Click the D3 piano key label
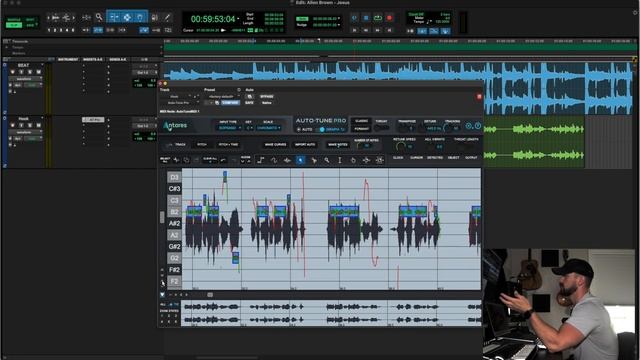 coord(174,177)
